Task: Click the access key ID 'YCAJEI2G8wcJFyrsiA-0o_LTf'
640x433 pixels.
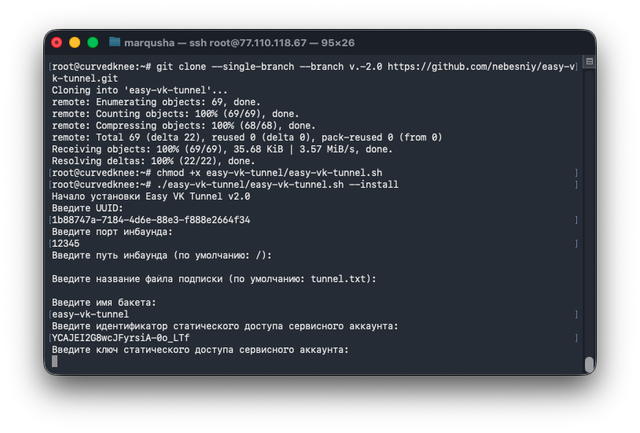Action: point(121,338)
